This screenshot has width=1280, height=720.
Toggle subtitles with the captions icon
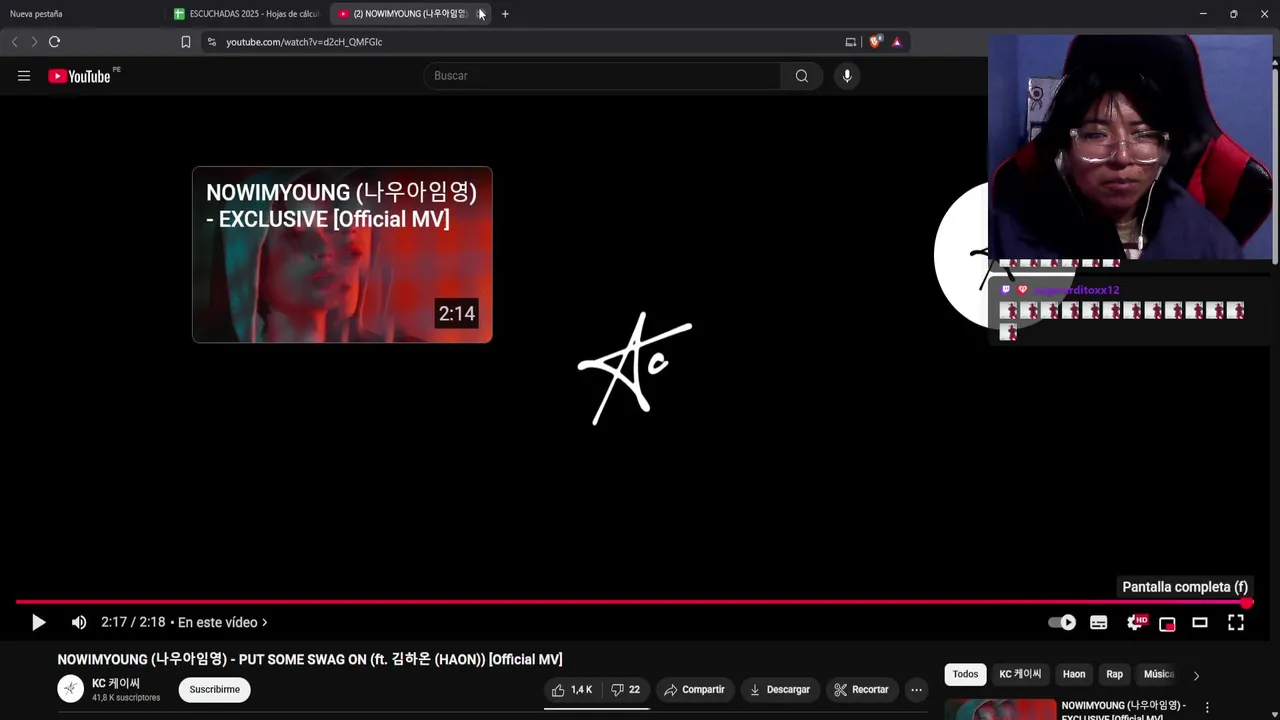pyautogui.click(x=1099, y=622)
